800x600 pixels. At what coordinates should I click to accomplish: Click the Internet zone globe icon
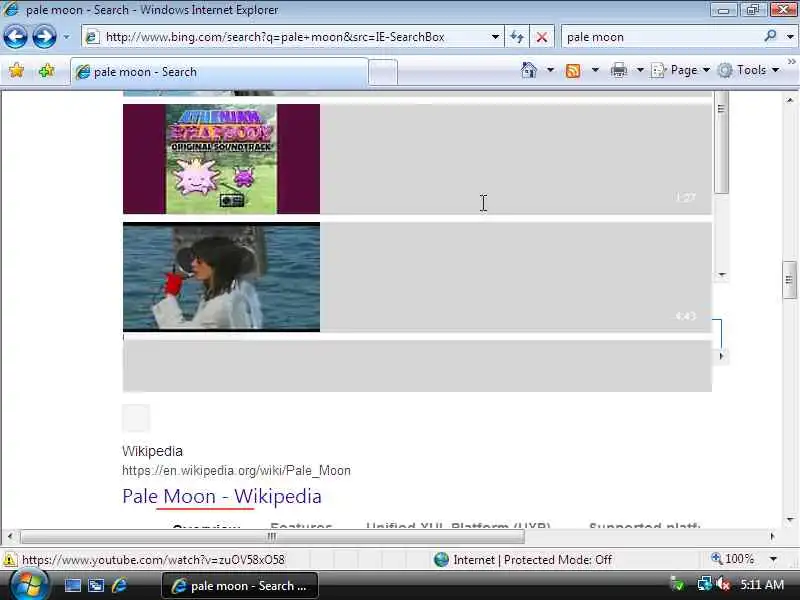441,560
